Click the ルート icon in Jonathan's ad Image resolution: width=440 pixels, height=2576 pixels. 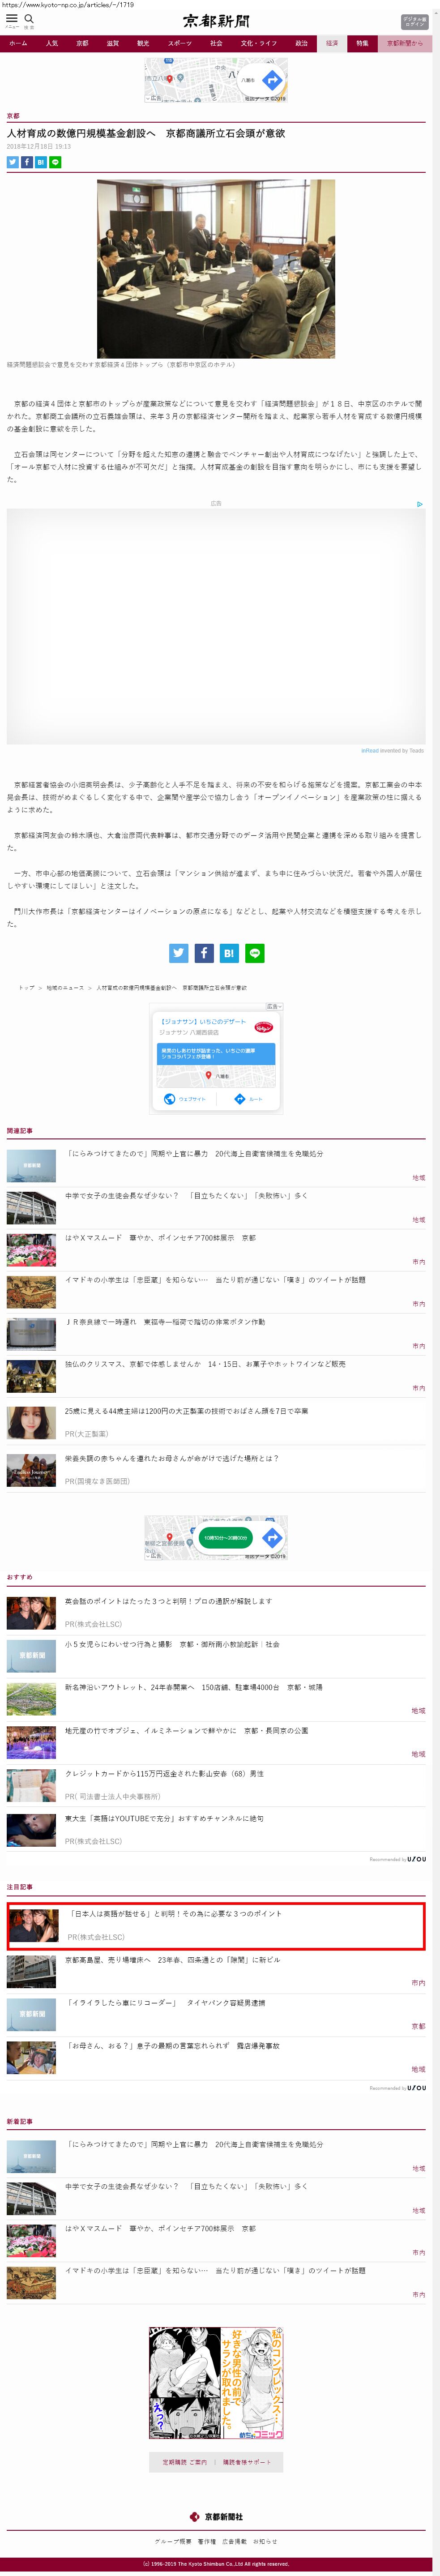[240, 1099]
